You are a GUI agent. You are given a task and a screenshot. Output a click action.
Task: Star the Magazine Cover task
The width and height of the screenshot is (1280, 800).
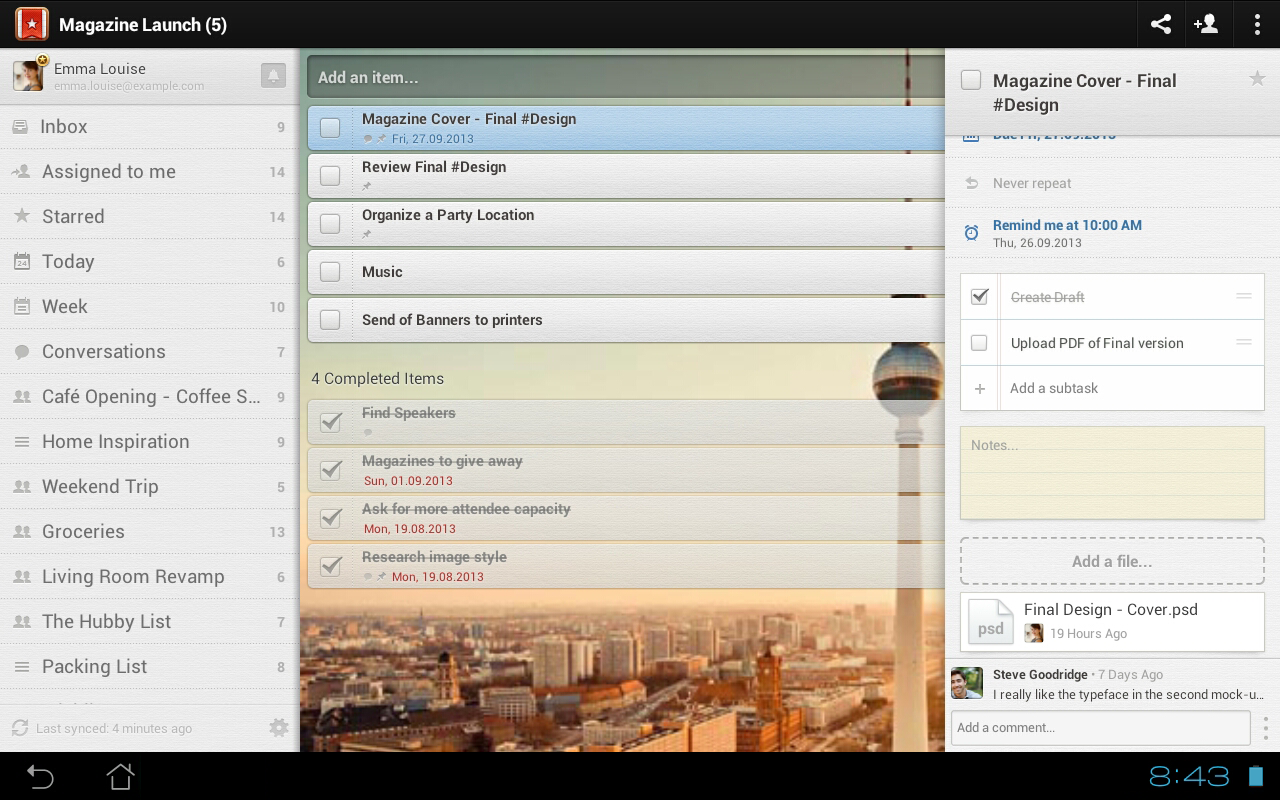pyautogui.click(x=1258, y=78)
